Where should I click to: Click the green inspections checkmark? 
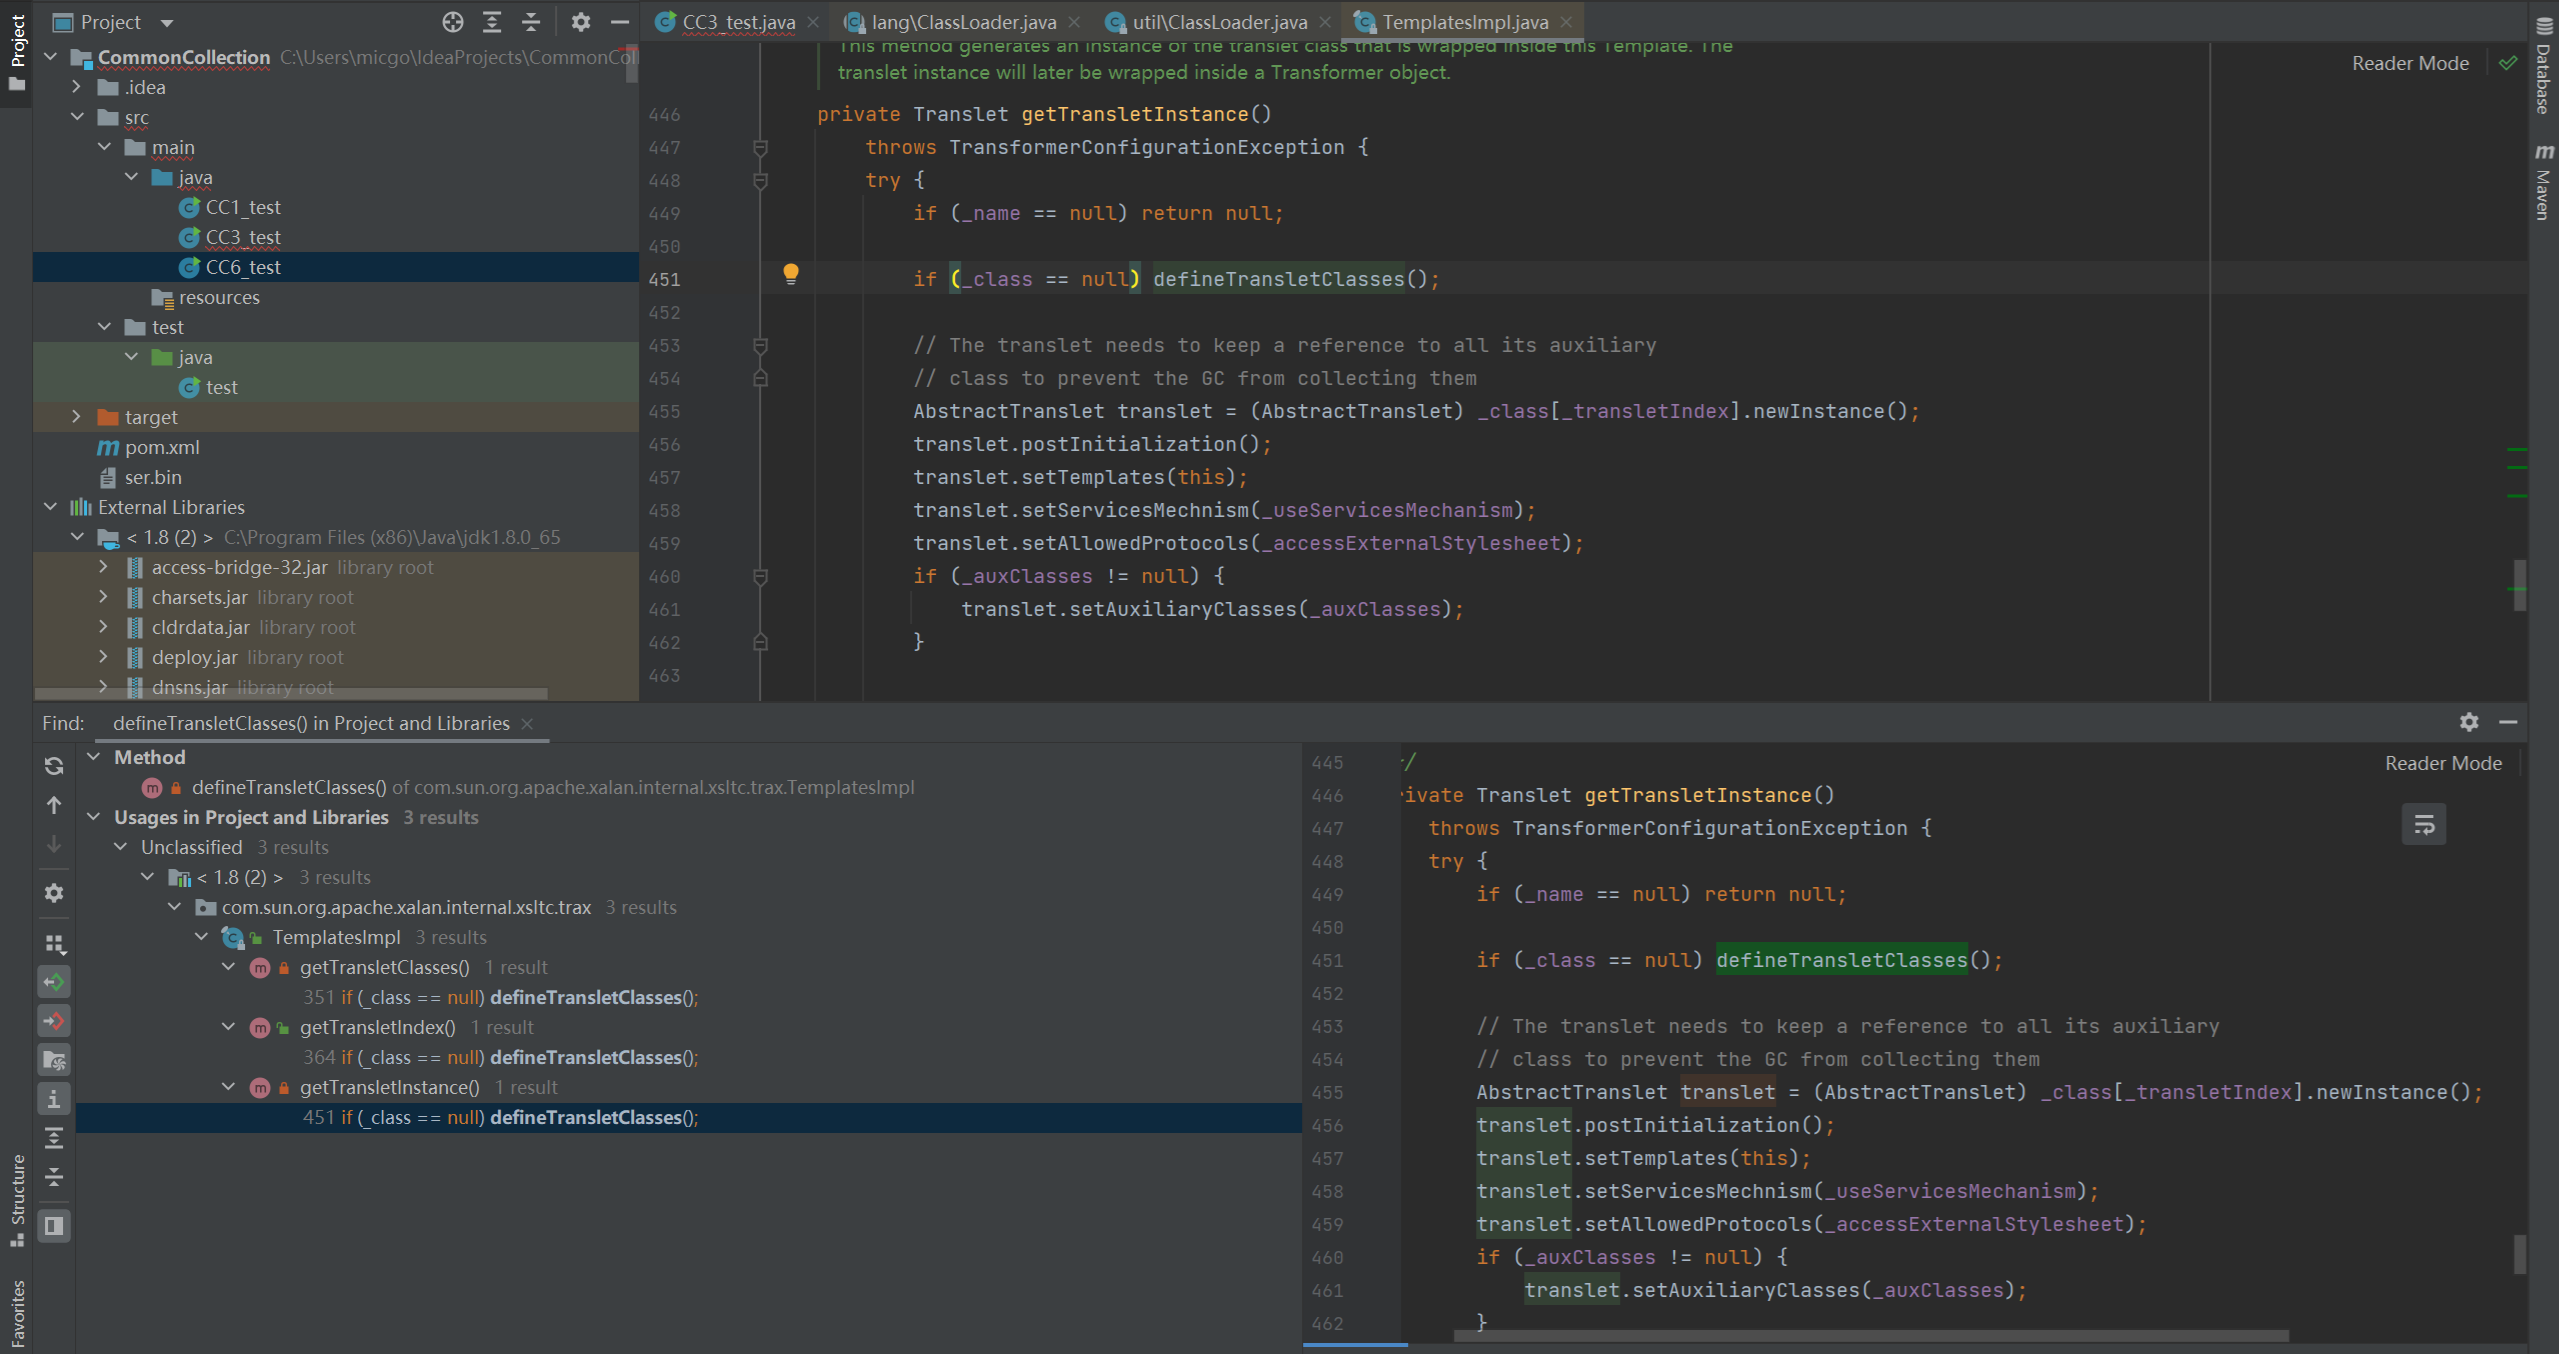tap(2508, 63)
